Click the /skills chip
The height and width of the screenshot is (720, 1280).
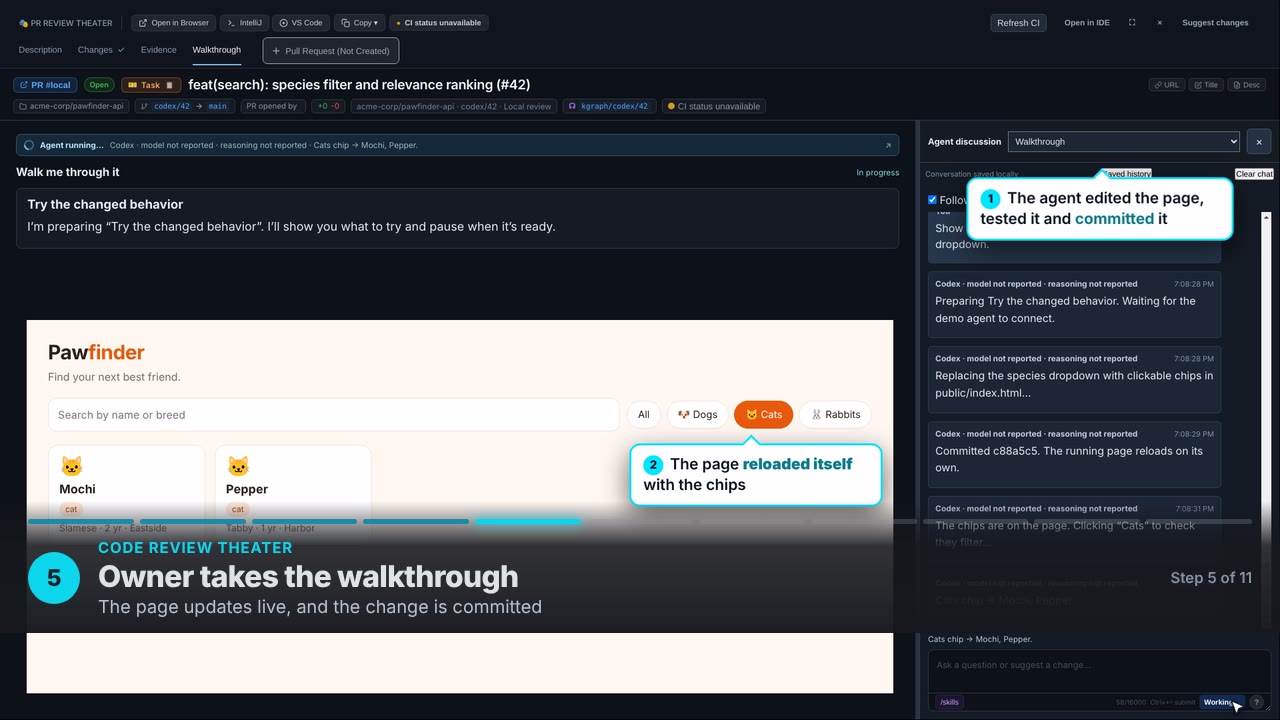949,702
